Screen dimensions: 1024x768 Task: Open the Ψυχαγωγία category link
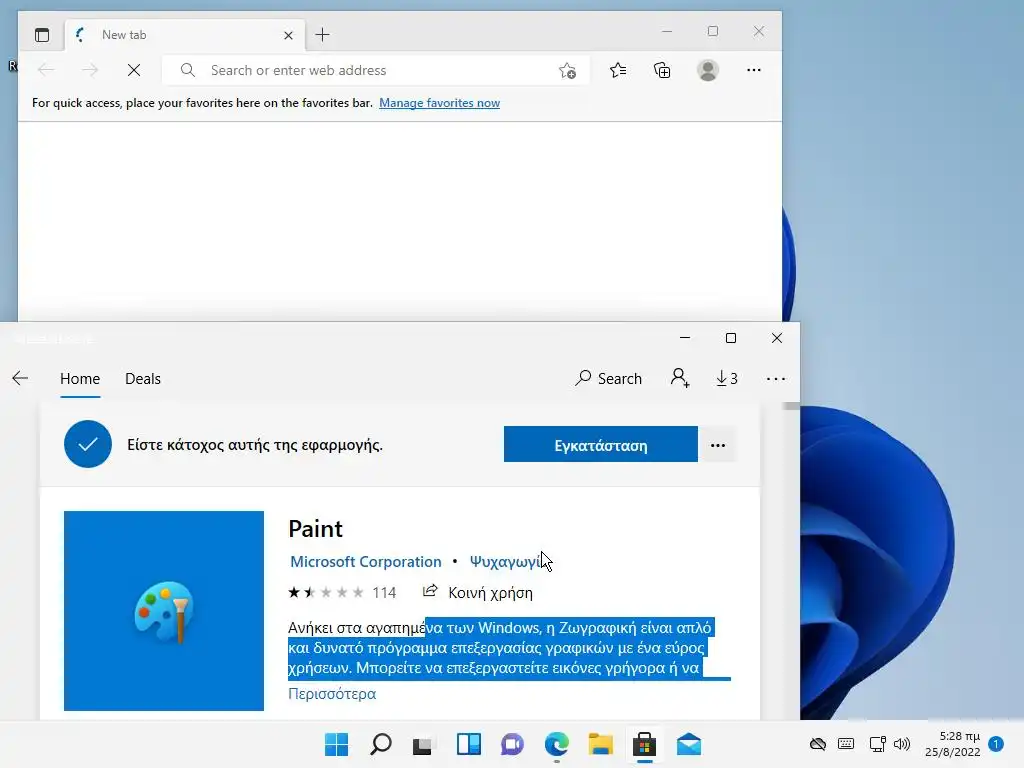click(506, 562)
